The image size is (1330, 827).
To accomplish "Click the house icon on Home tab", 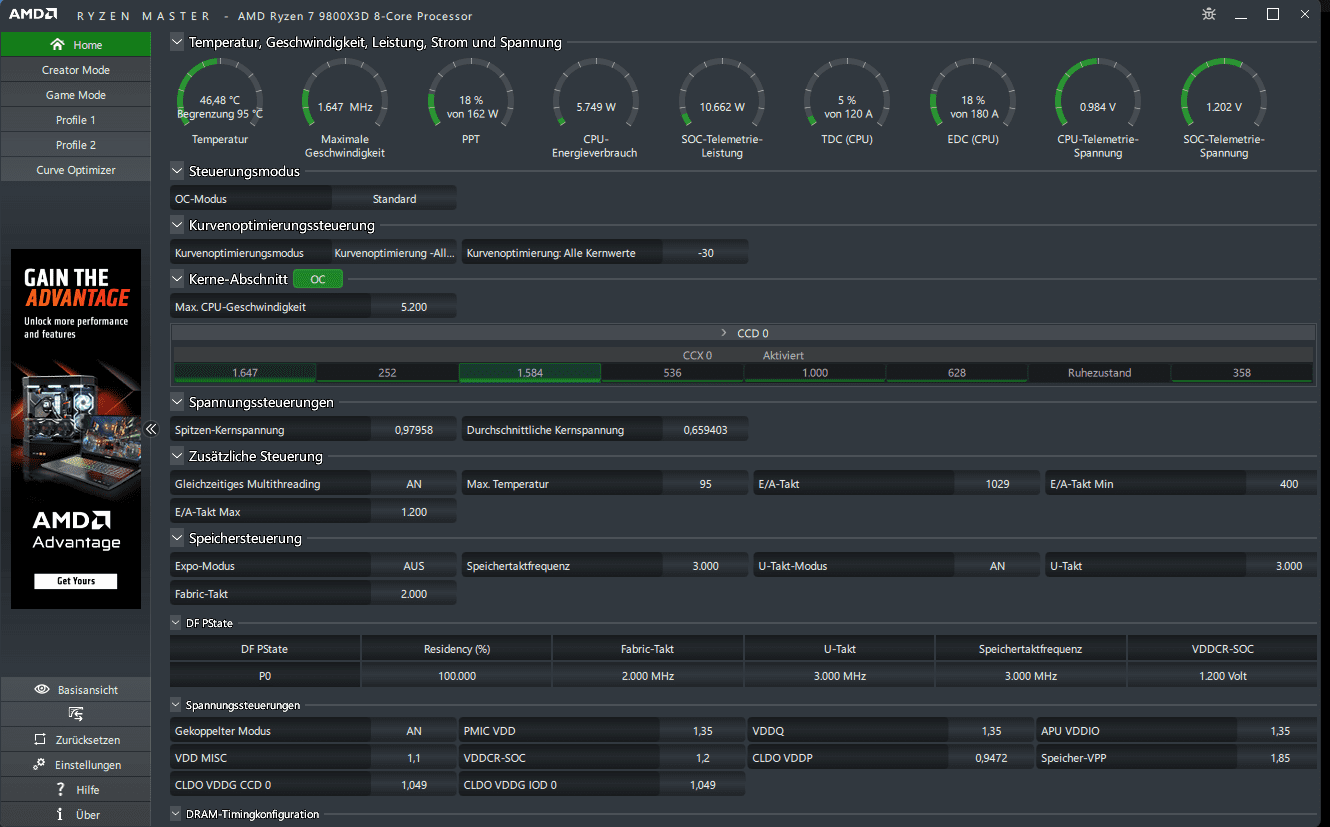I will tap(57, 45).
